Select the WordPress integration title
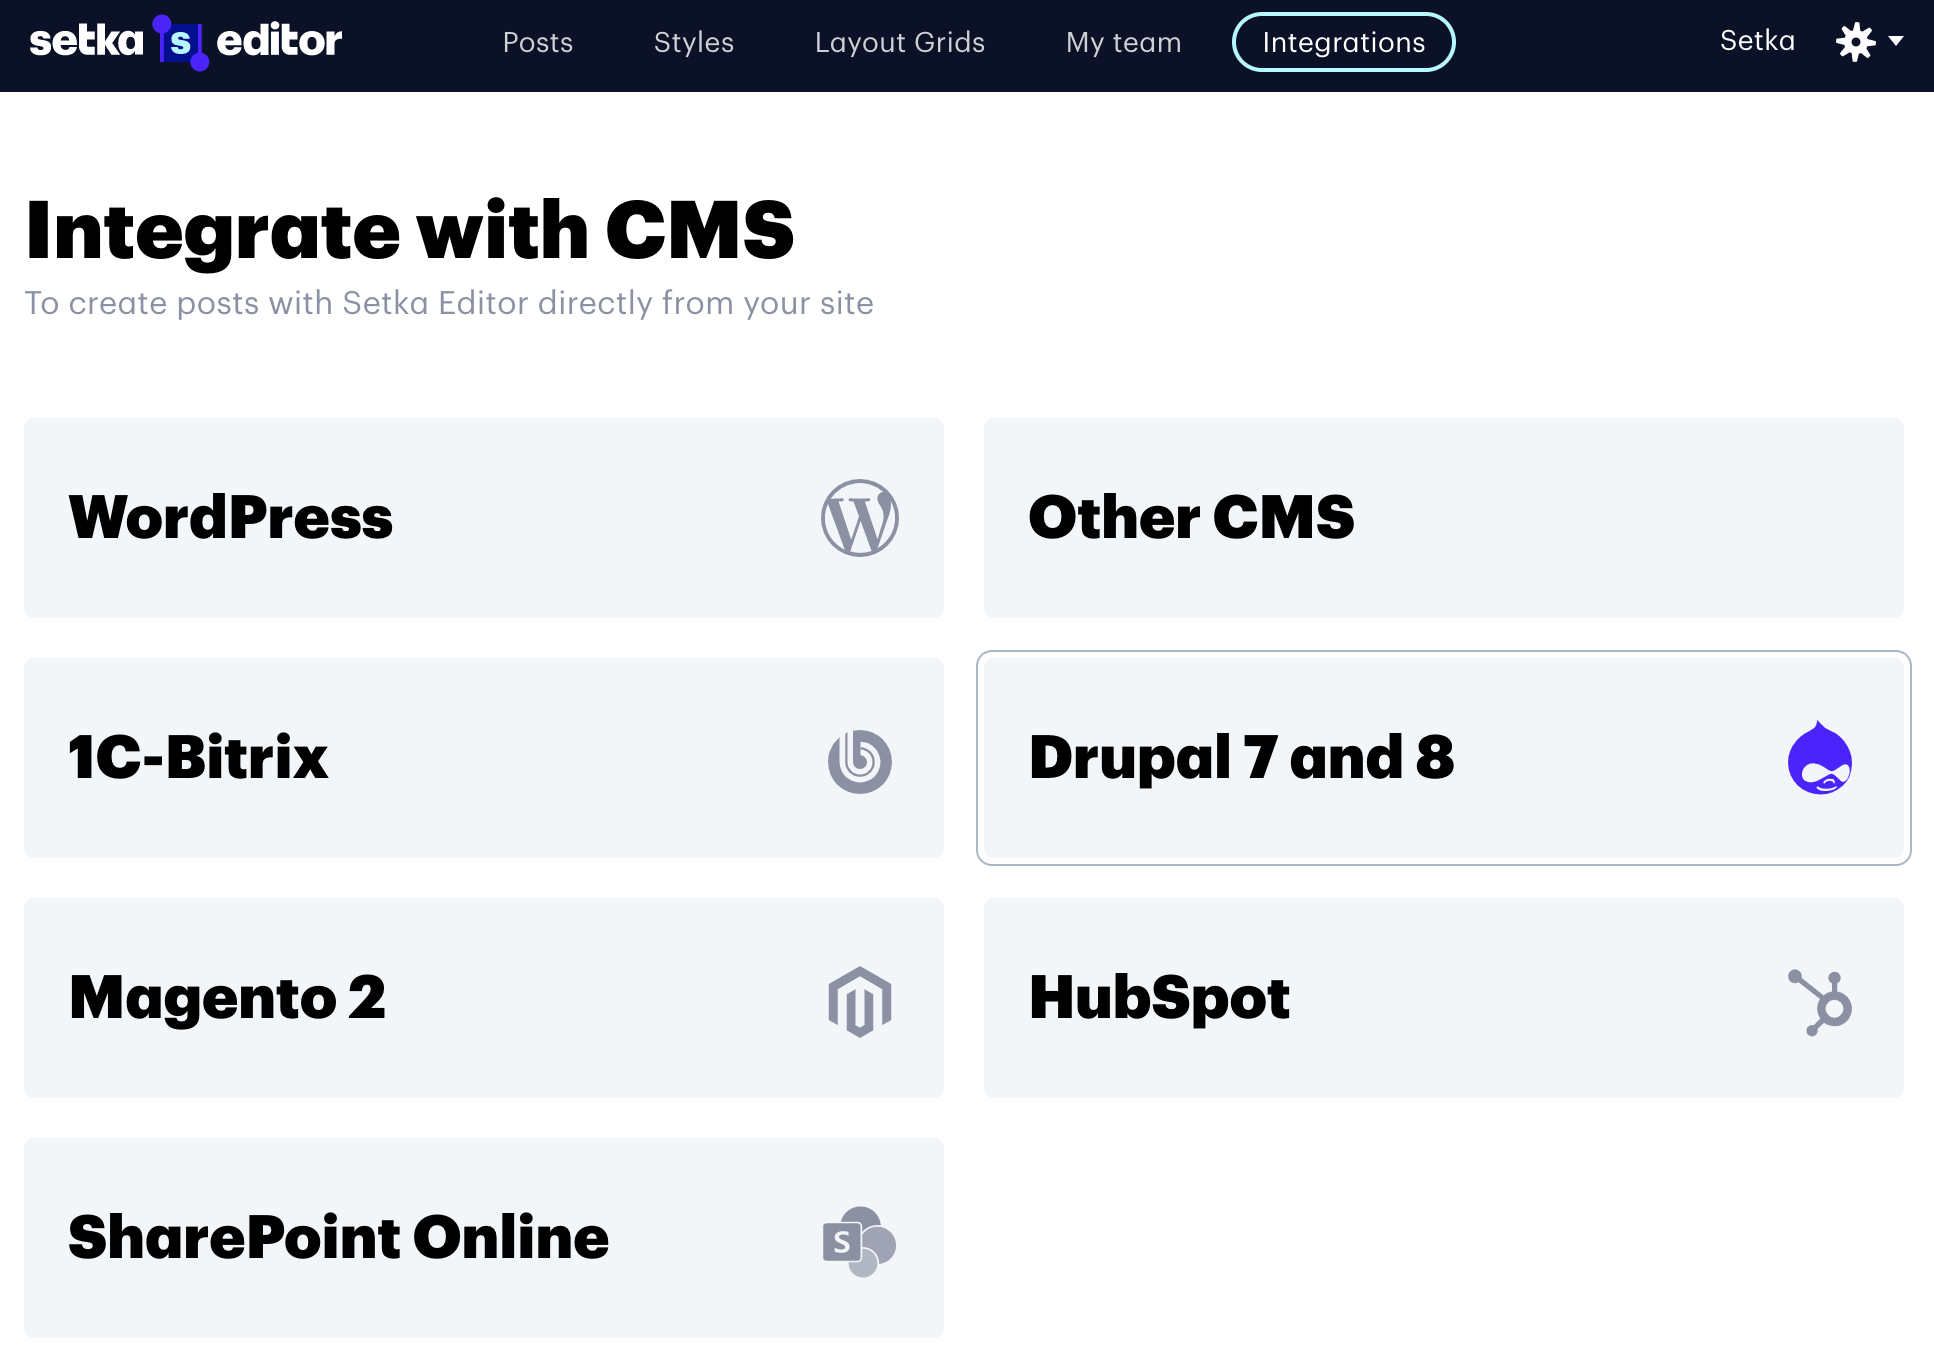1934x1354 pixels. [231, 518]
